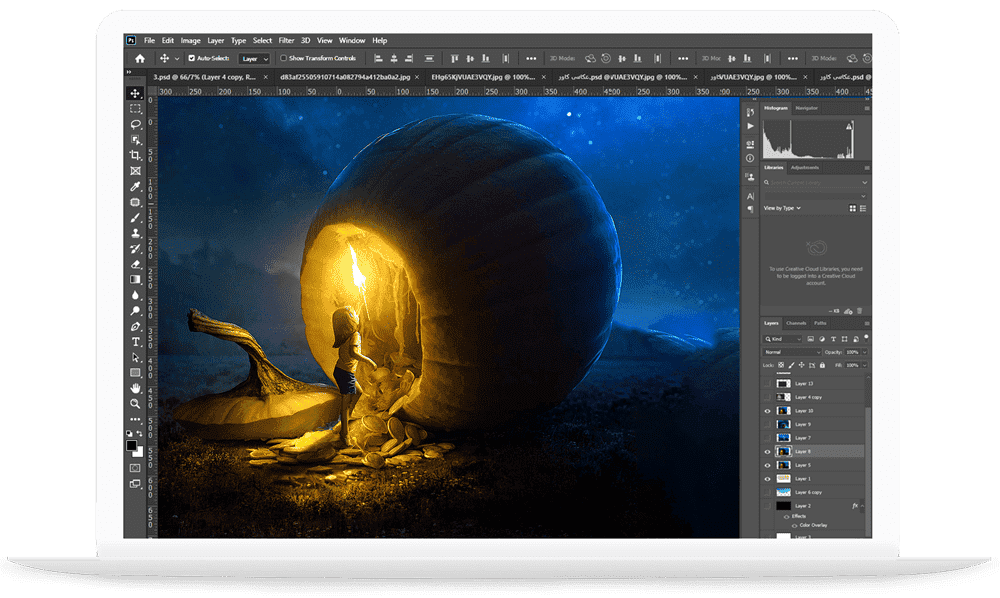Select the Dodge tool
The image size is (1000, 598).
coord(135,310)
